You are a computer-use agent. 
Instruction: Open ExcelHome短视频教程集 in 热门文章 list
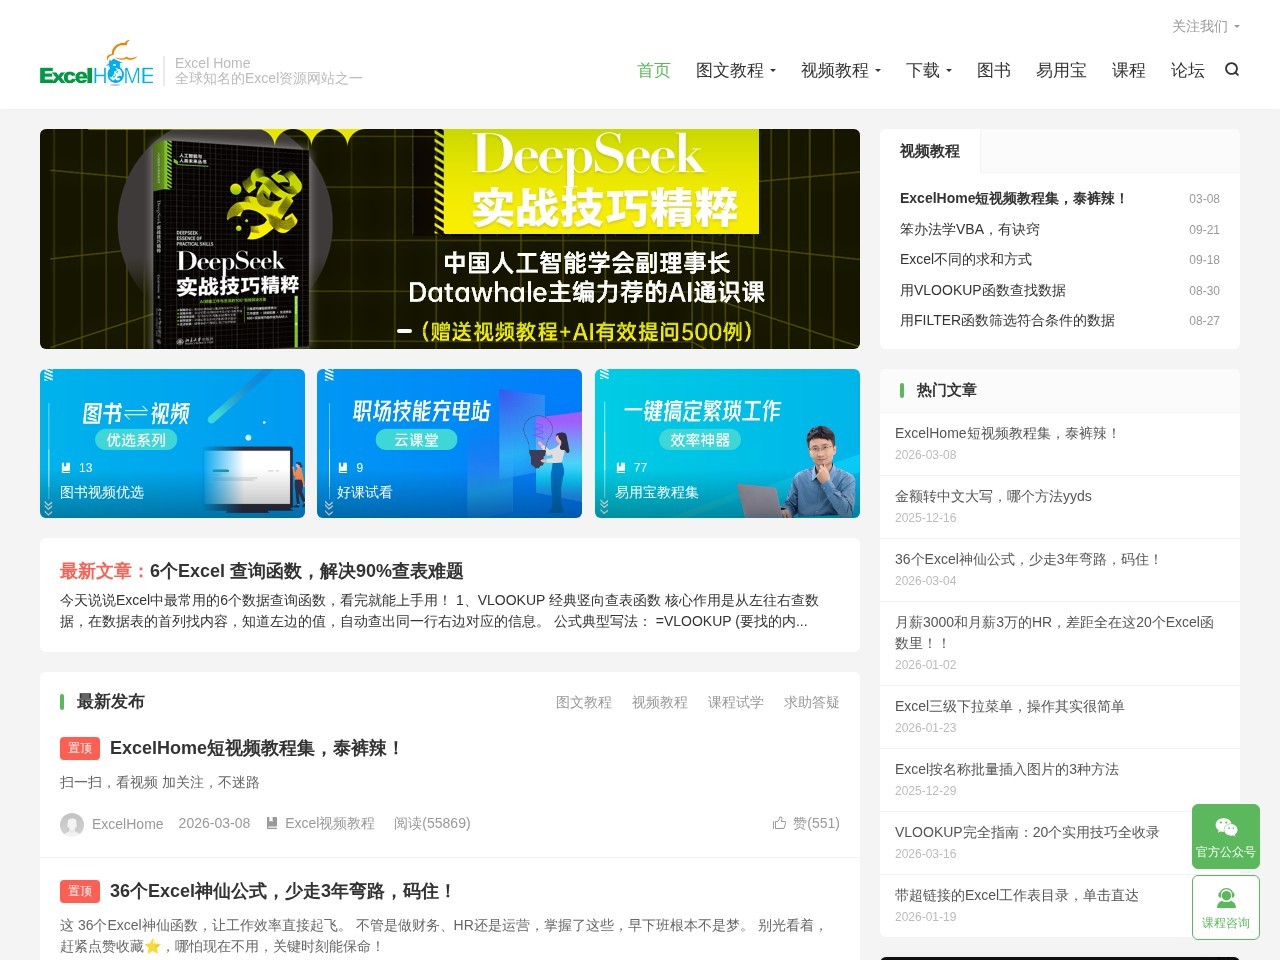pos(1007,433)
